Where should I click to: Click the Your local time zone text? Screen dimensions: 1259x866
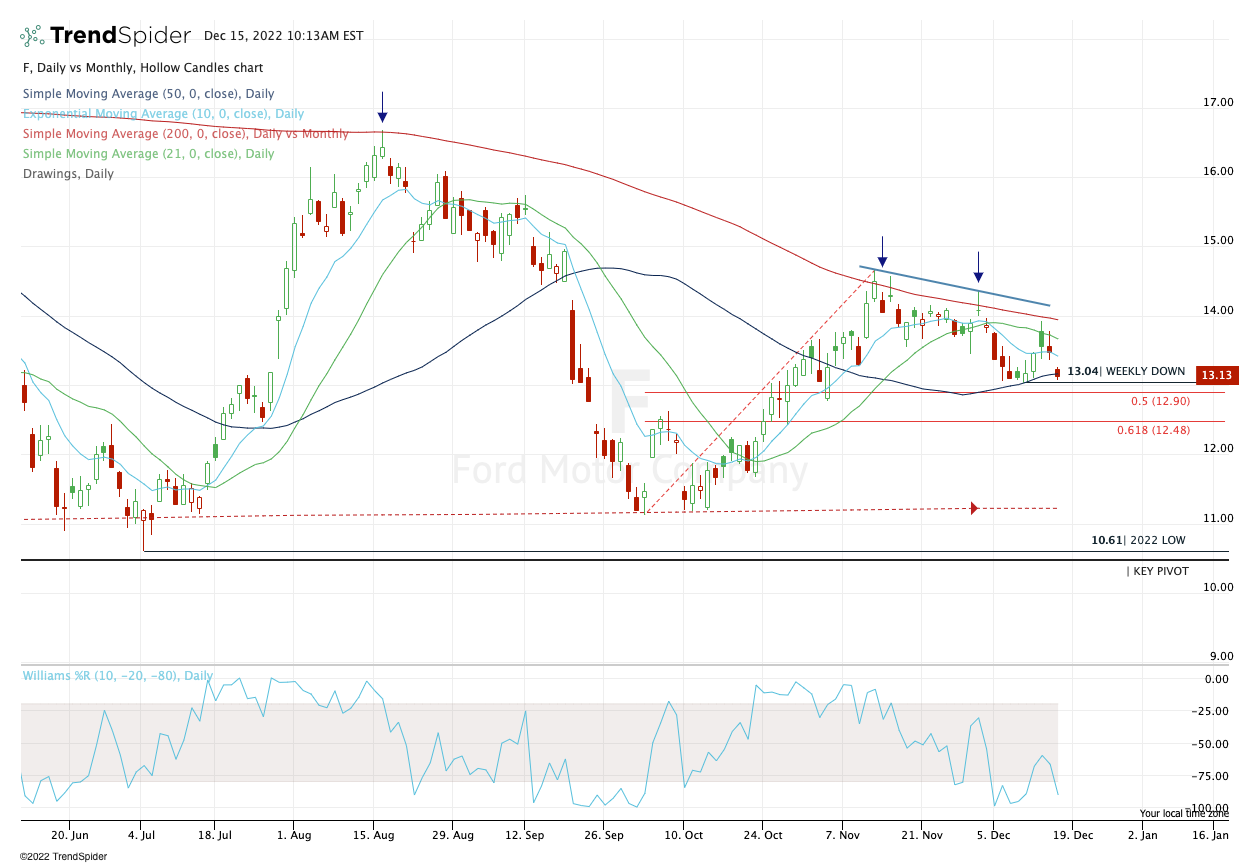[x=1184, y=813]
